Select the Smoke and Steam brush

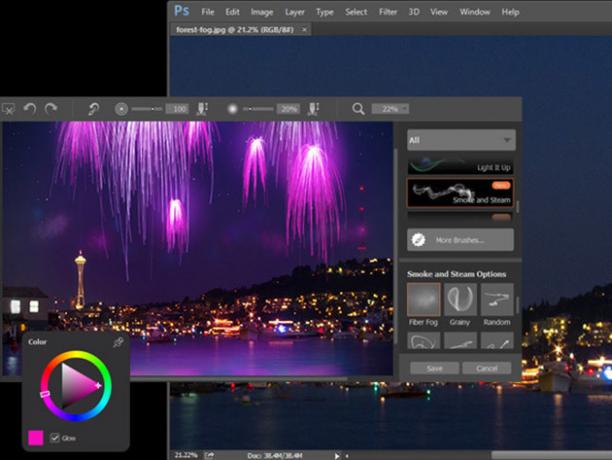(460, 193)
